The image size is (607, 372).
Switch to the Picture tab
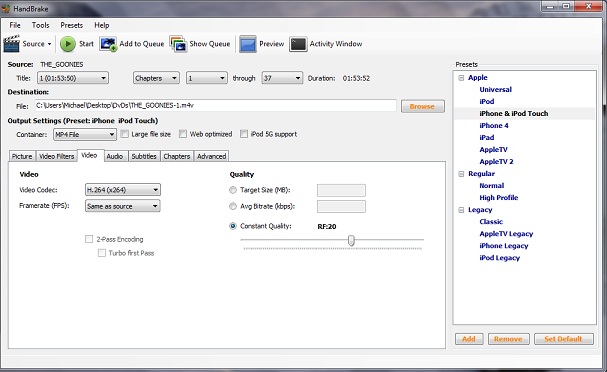[22, 156]
